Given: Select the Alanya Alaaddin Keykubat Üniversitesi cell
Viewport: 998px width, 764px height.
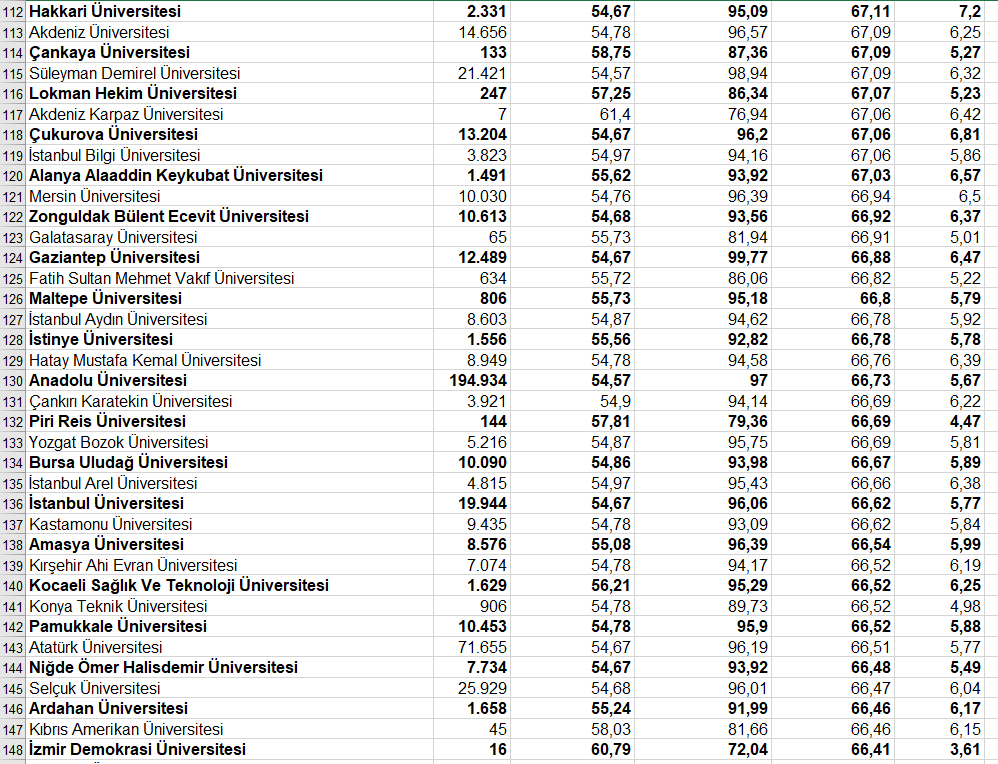Looking at the screenshot, I should coord(229,175).
